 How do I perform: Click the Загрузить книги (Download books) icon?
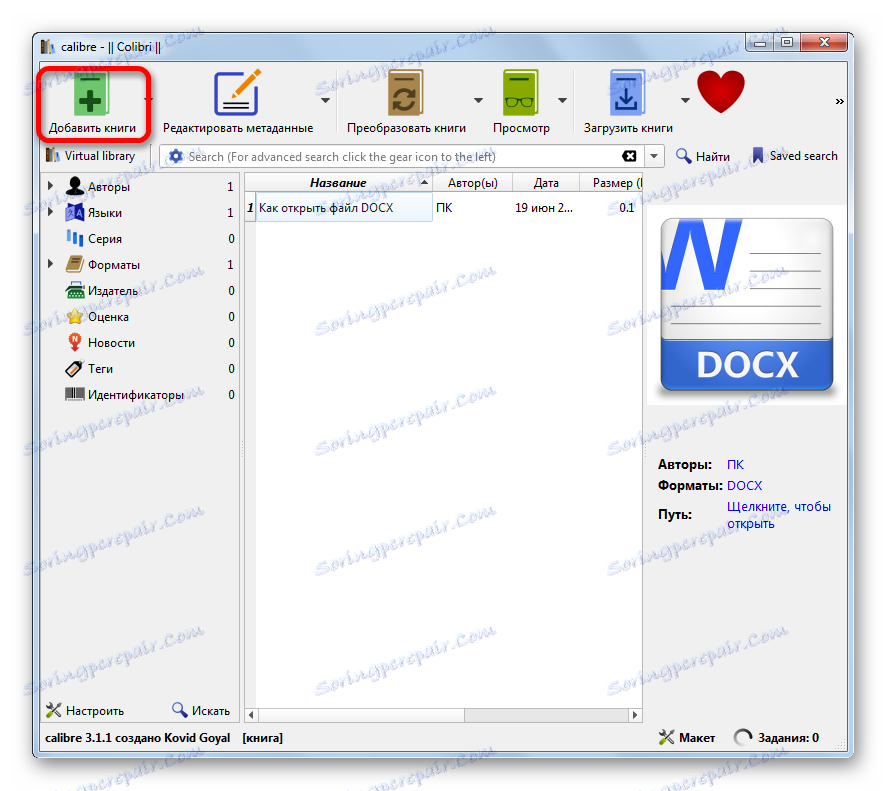[x=627, y=93]
